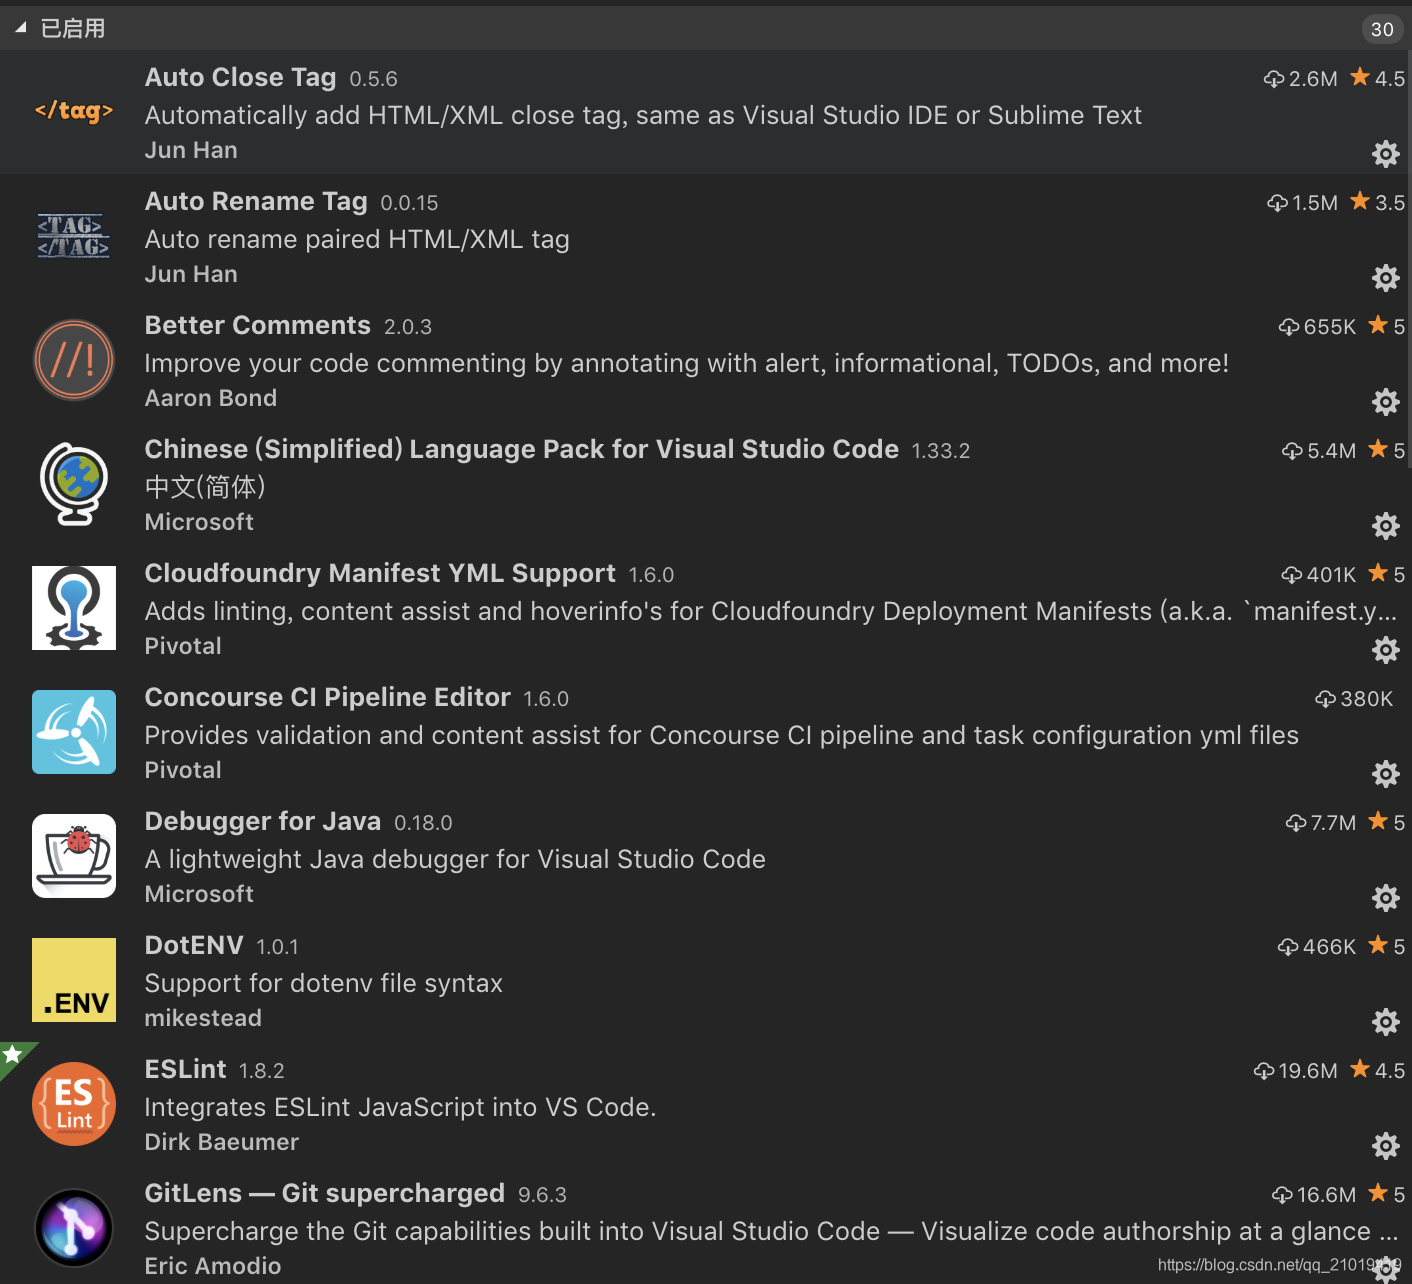The image size is (1412, 1284).
Task: Click GitLens version 9.6.3
Action: pos(542,1195)
